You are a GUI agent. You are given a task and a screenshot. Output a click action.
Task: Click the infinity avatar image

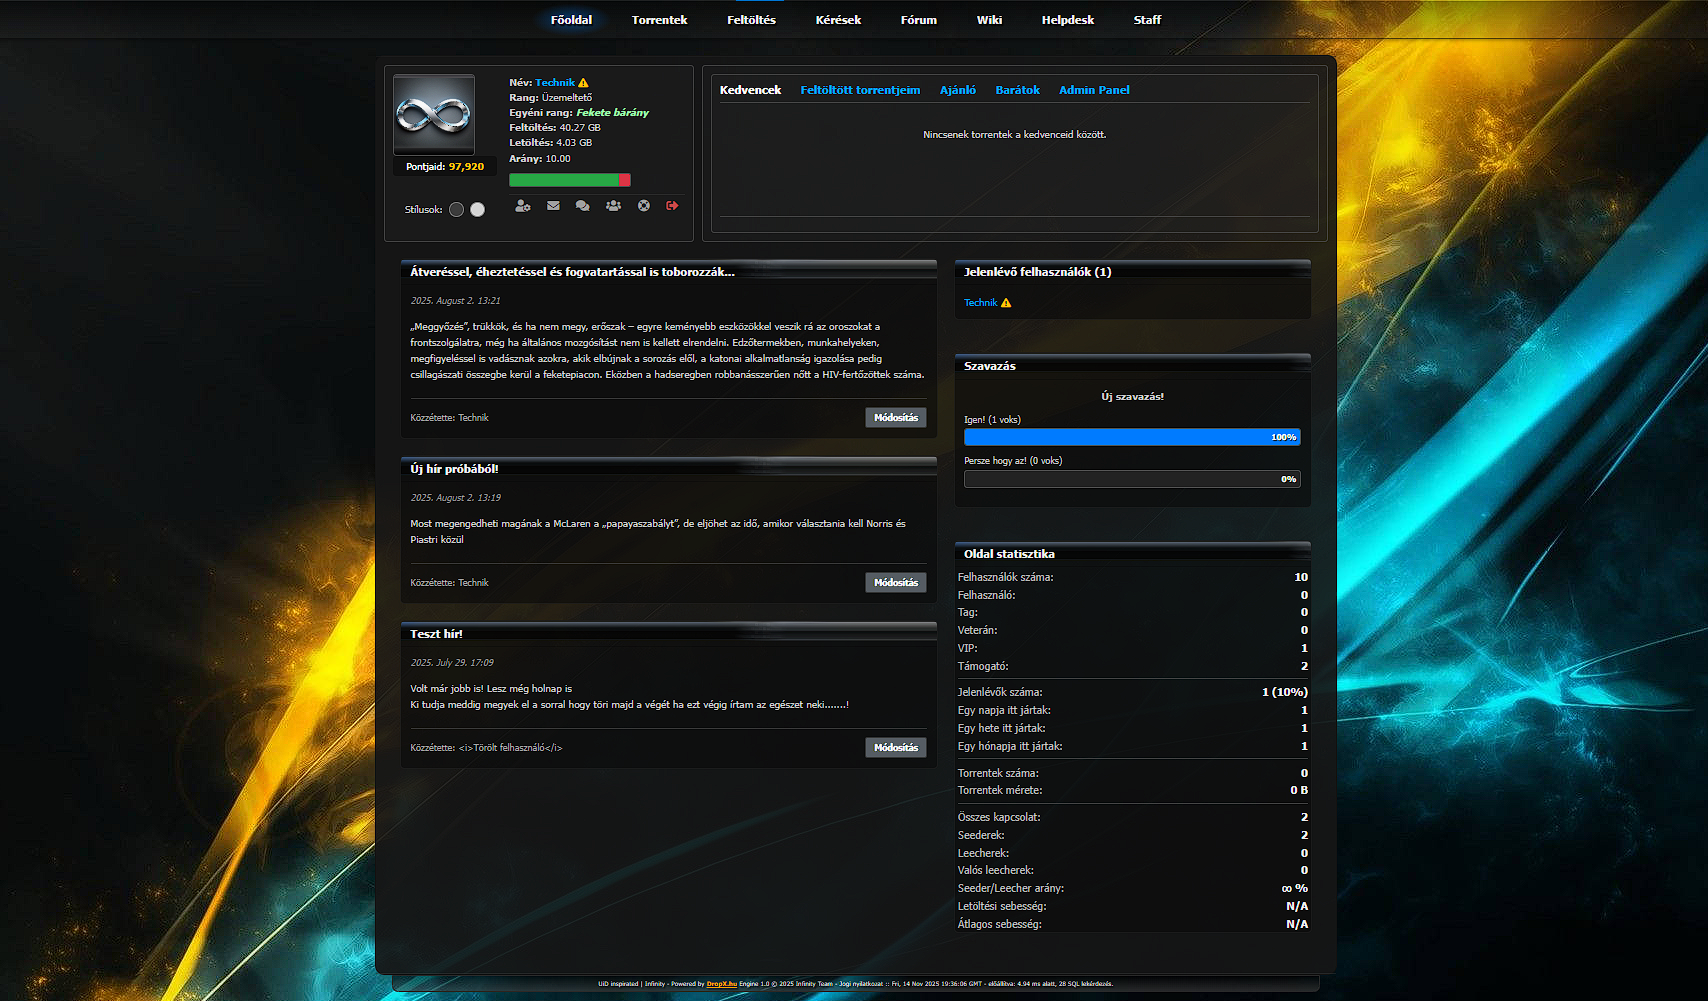pos(434,115)
